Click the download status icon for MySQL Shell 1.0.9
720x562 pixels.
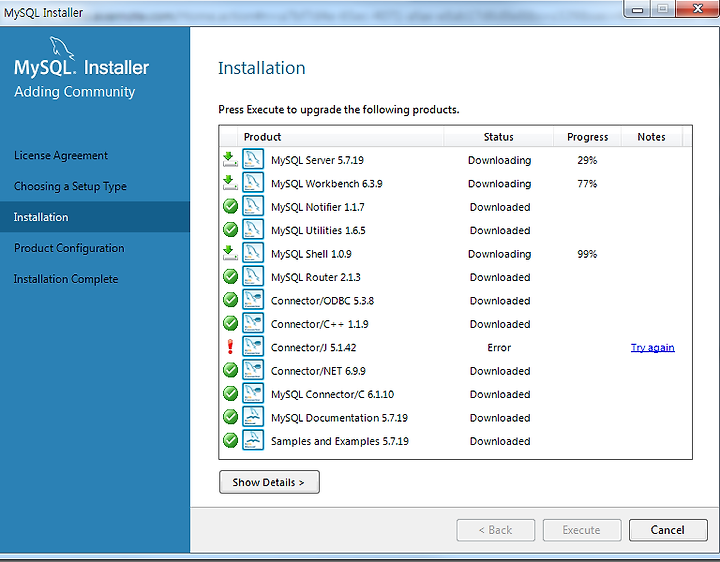[230, 253]
